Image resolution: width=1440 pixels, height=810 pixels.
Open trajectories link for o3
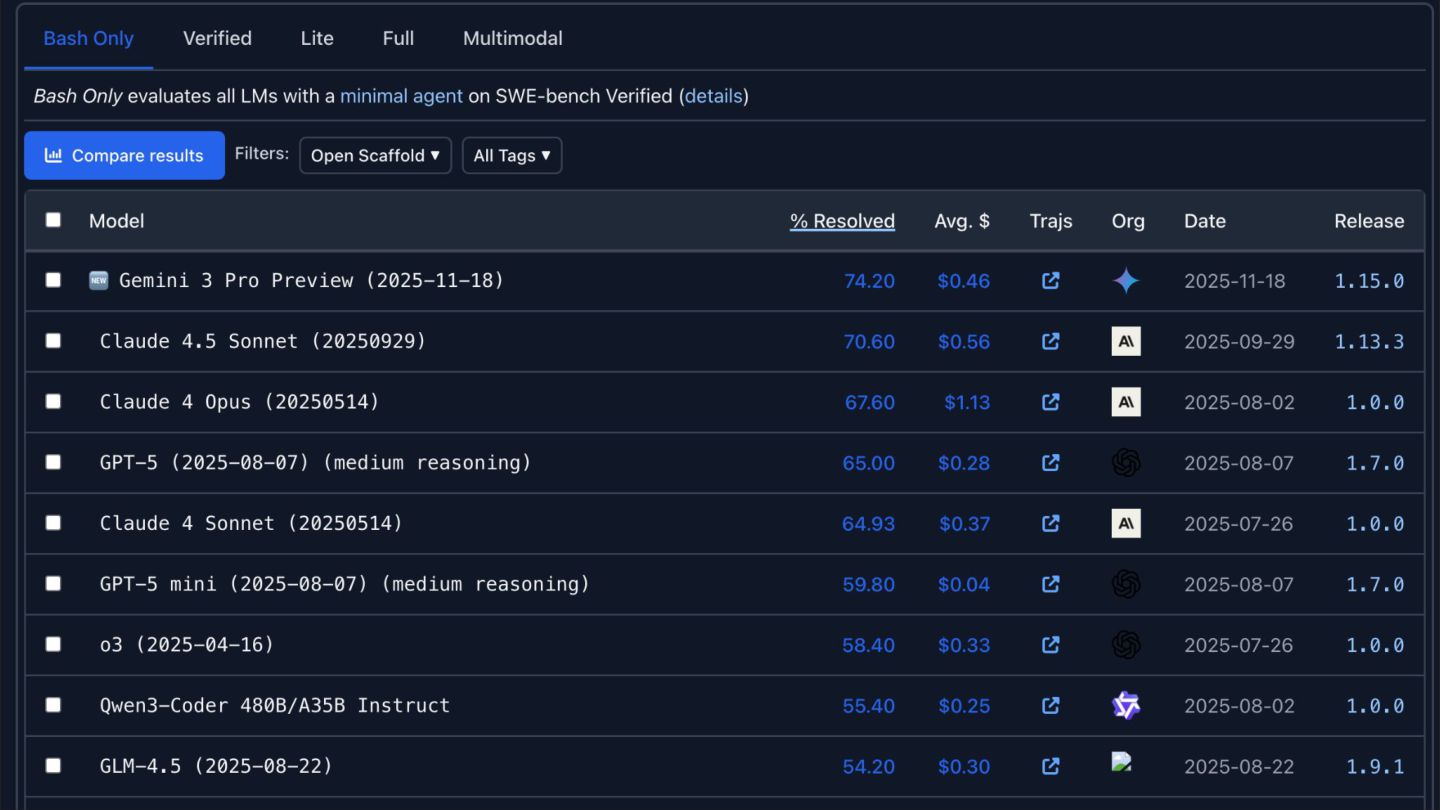click(x=1050, y=645)
